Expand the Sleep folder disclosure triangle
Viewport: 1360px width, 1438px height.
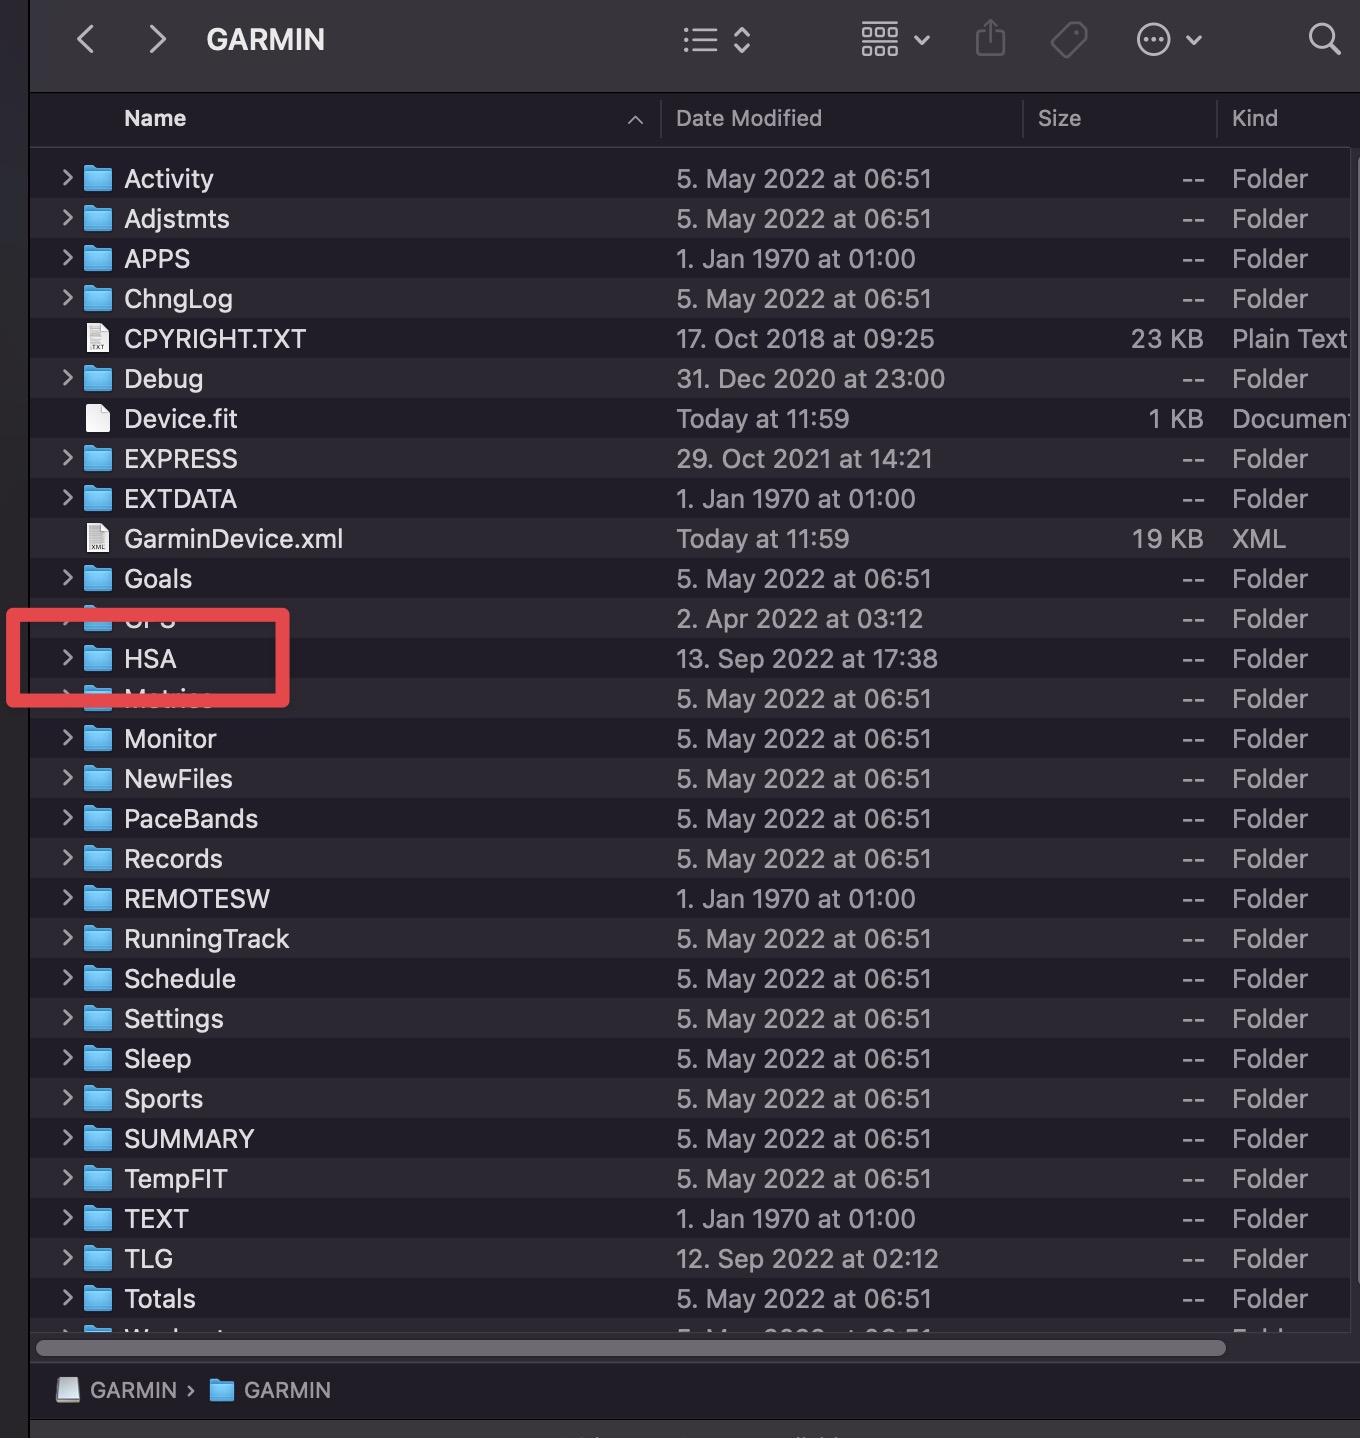point(66,1058)
